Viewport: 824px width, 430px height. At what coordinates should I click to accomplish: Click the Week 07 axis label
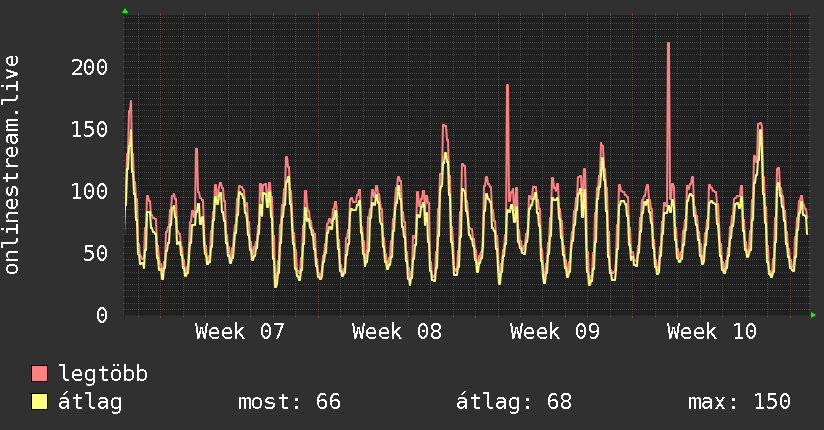(240, 332)
